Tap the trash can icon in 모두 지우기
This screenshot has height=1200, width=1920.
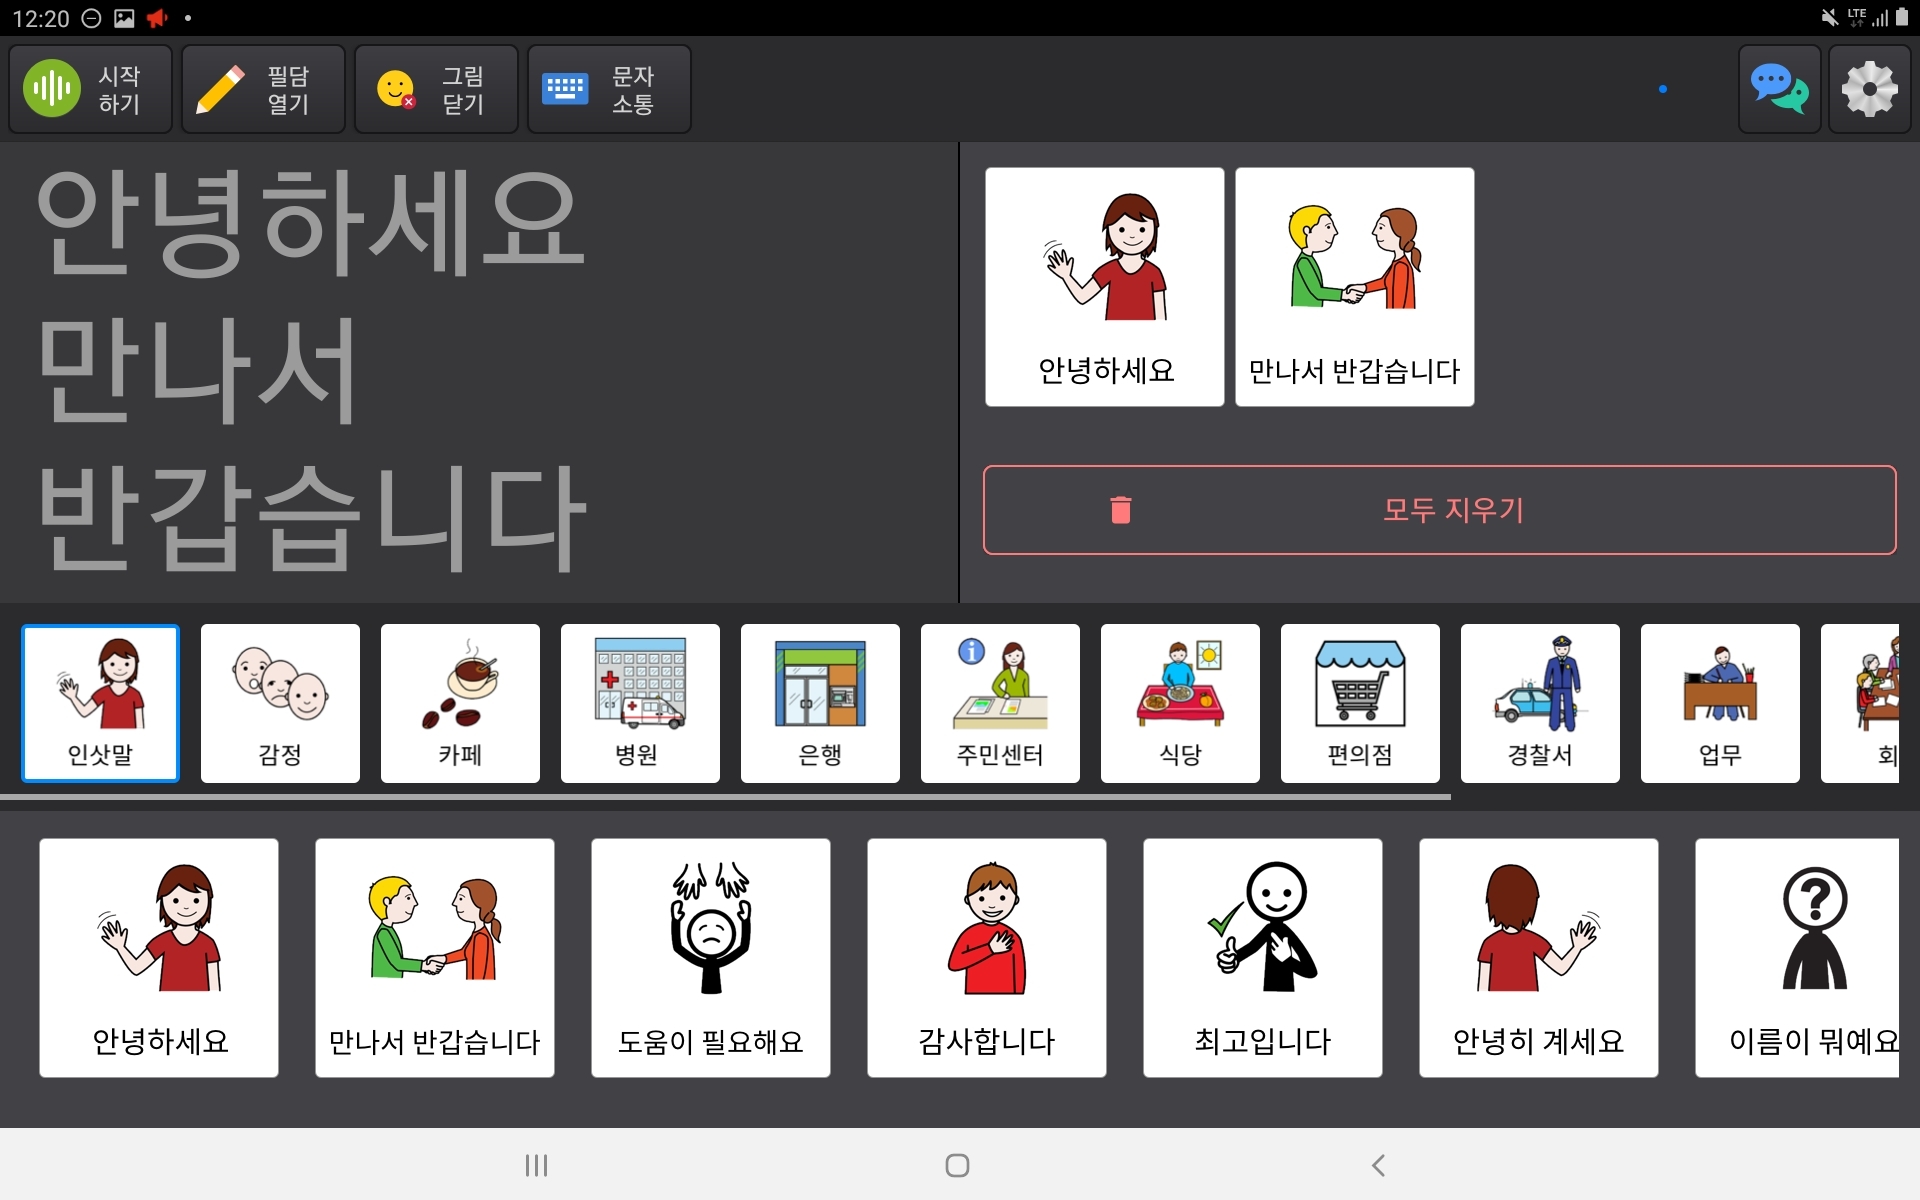1121,510
